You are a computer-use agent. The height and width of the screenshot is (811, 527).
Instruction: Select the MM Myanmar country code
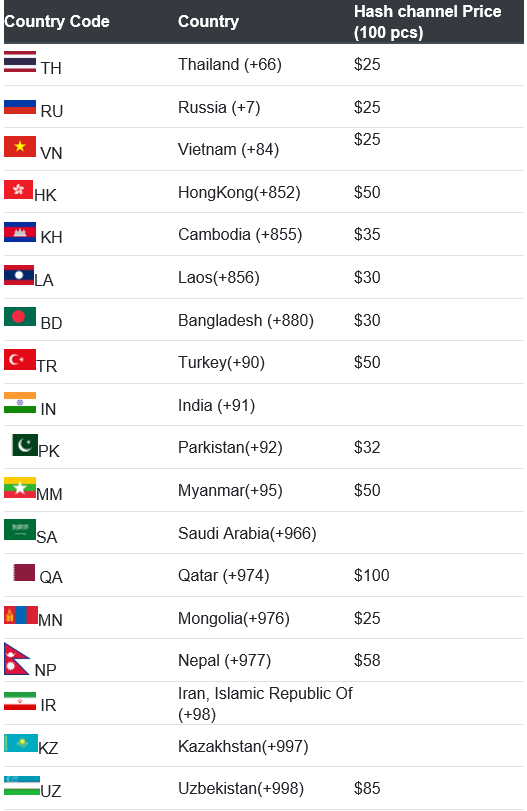click(49, 494)
